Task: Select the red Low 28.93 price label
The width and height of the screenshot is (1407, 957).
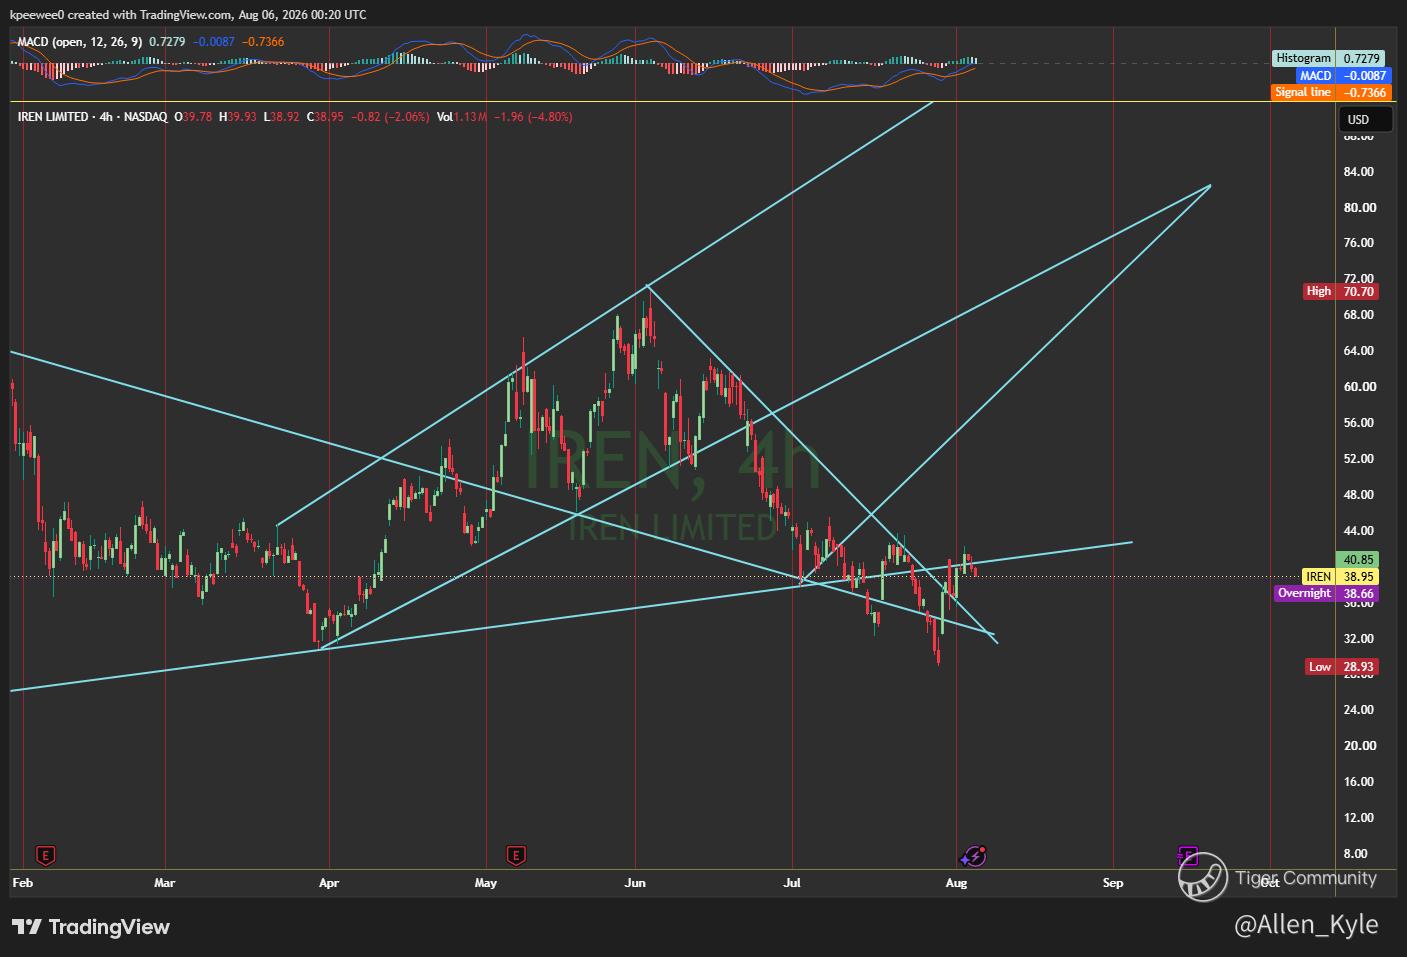Action: pyautogui.click(x=1342, y=666)
